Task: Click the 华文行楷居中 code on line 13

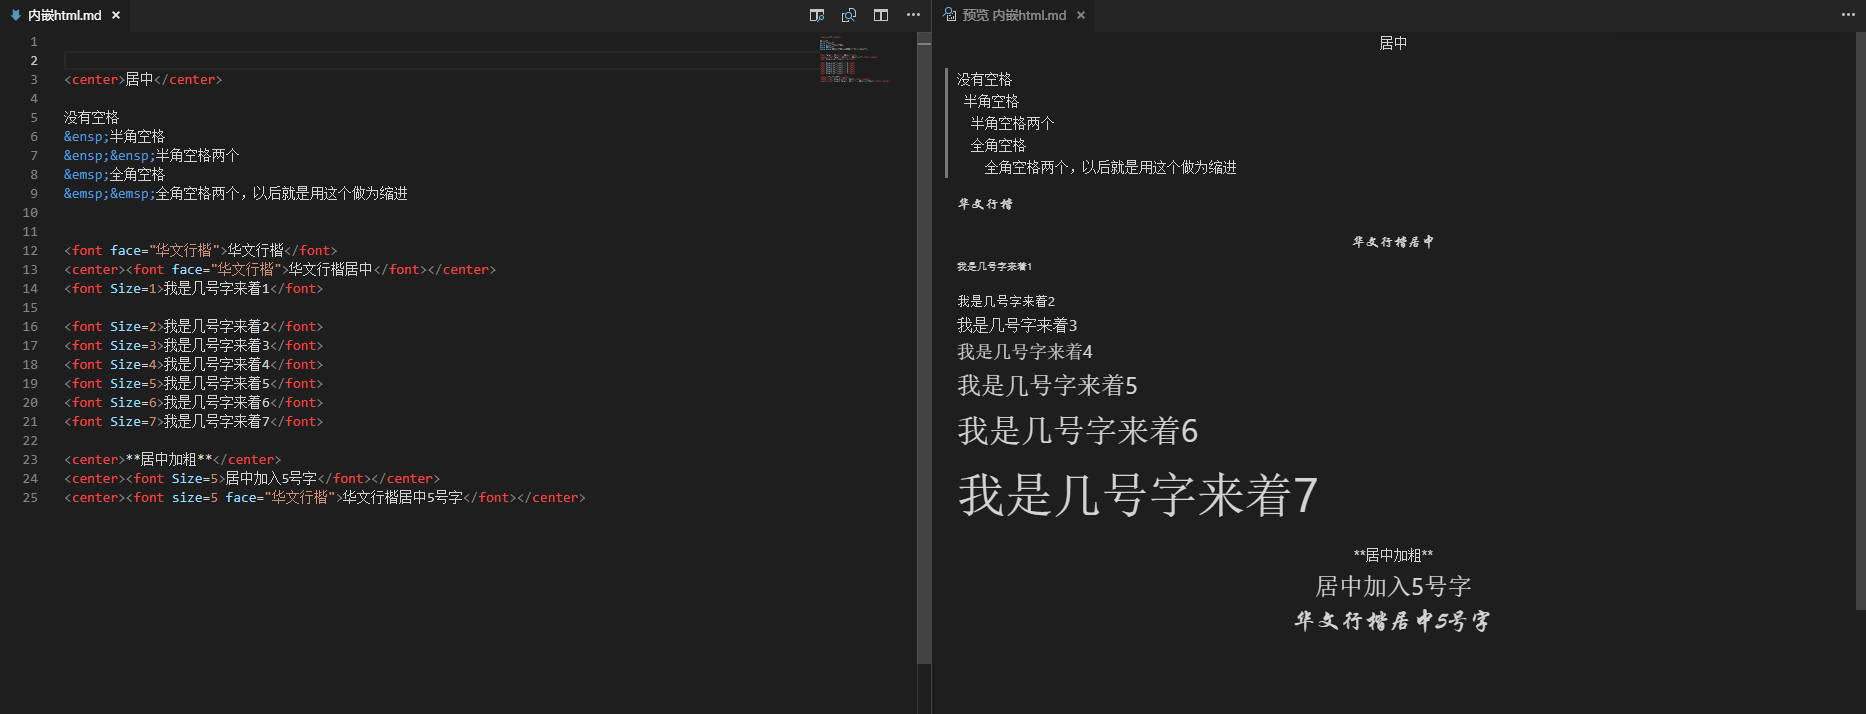Action: point(280,269)
